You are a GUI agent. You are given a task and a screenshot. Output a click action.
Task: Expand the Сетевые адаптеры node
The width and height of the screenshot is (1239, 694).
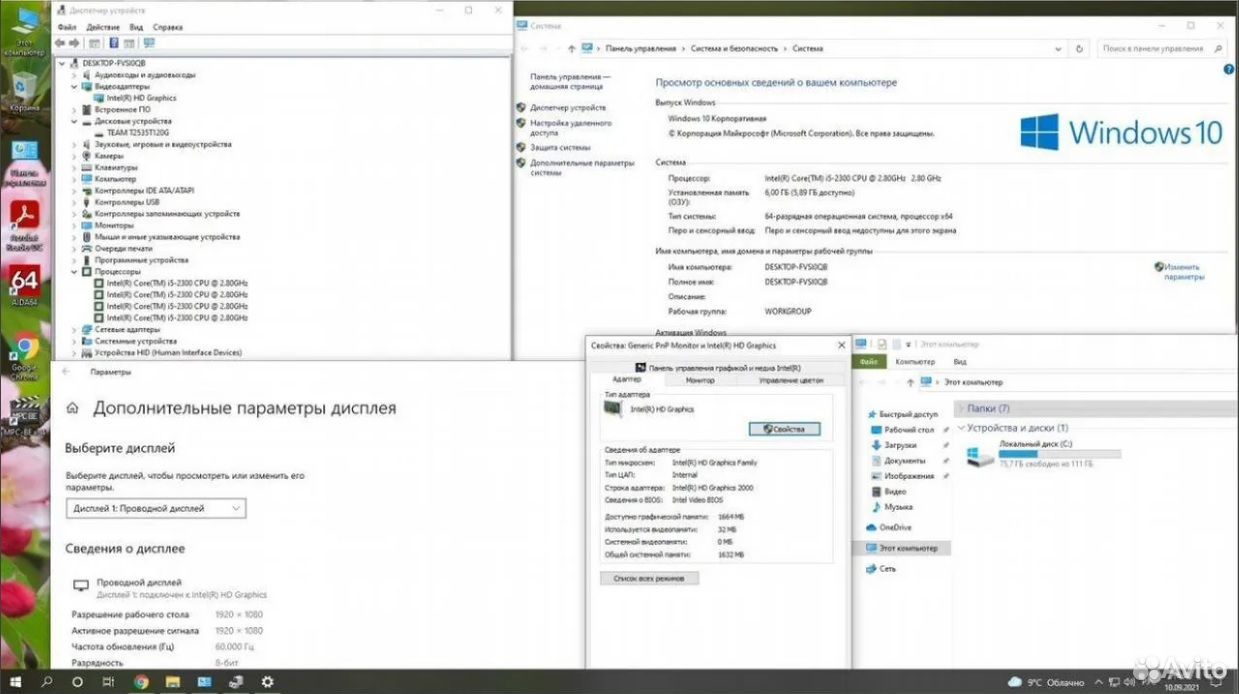[75, 329]
